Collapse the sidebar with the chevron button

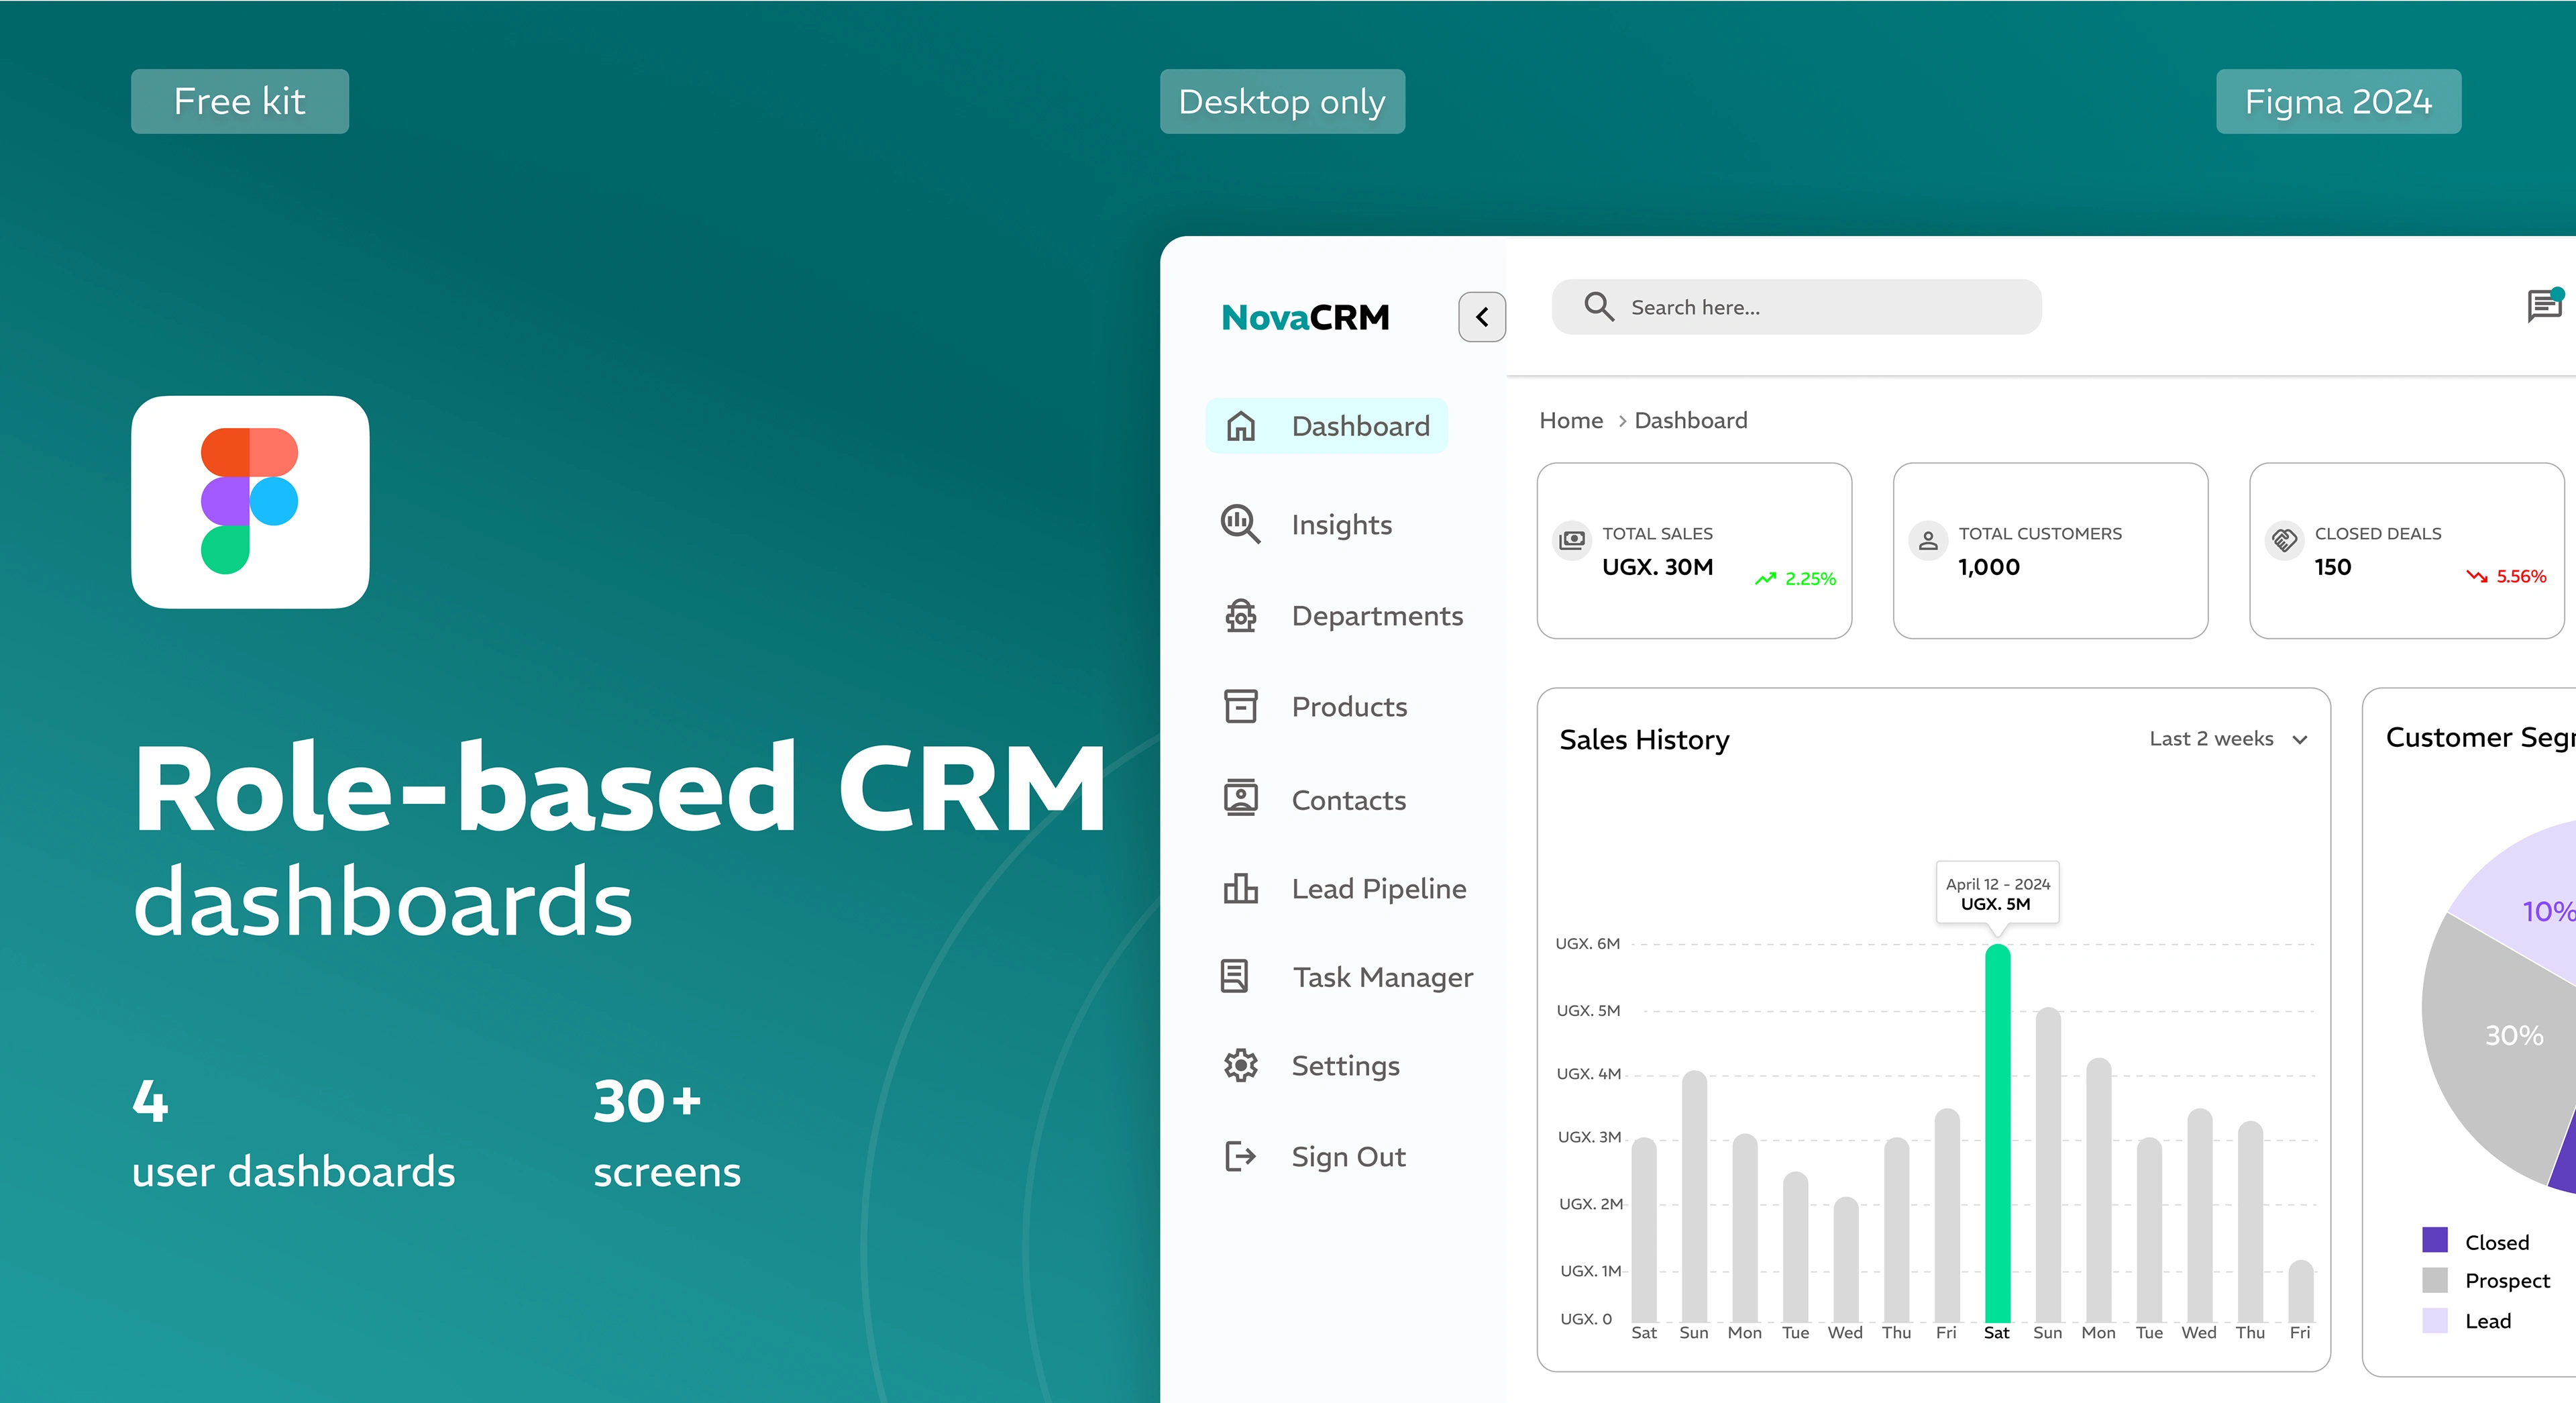tap(1481, 317)
